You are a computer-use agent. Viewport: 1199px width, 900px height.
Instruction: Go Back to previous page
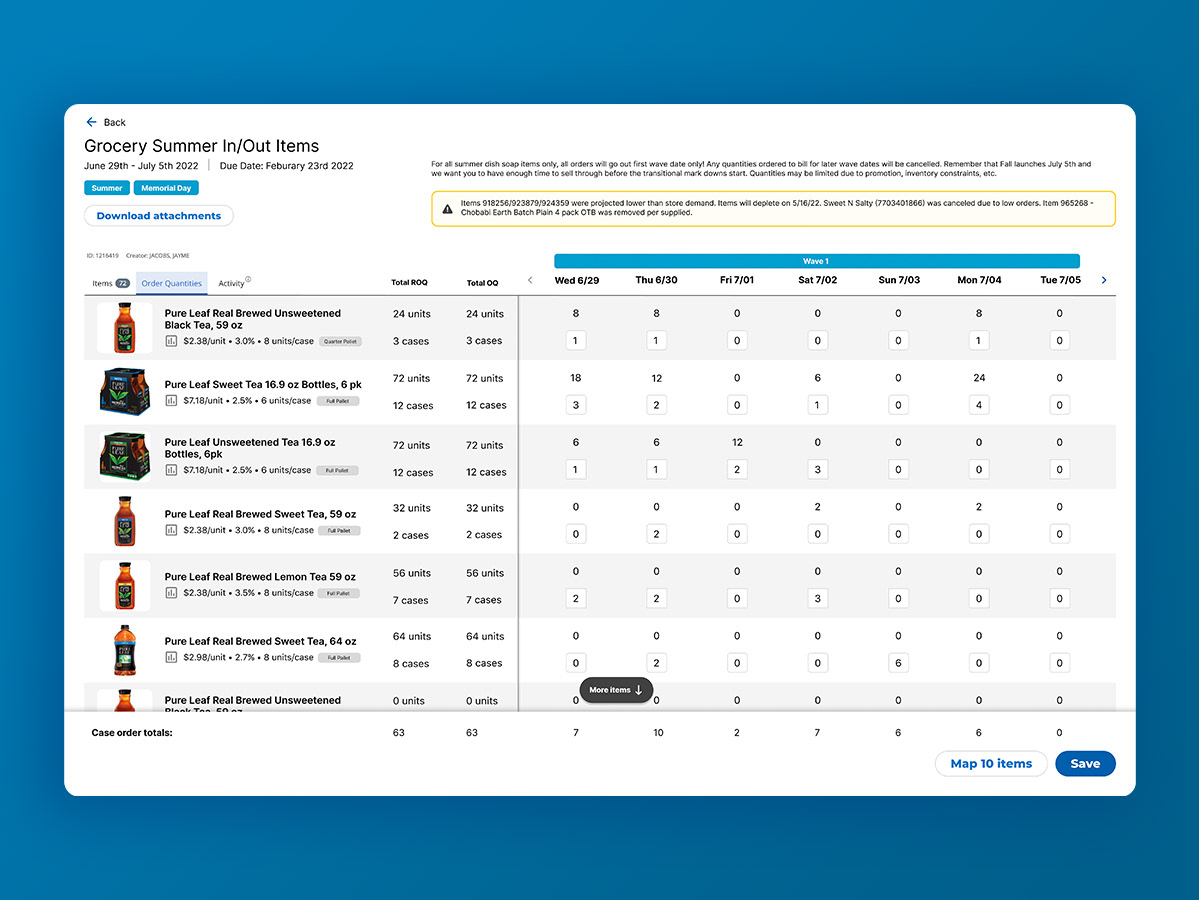click(x=106, y=122)
